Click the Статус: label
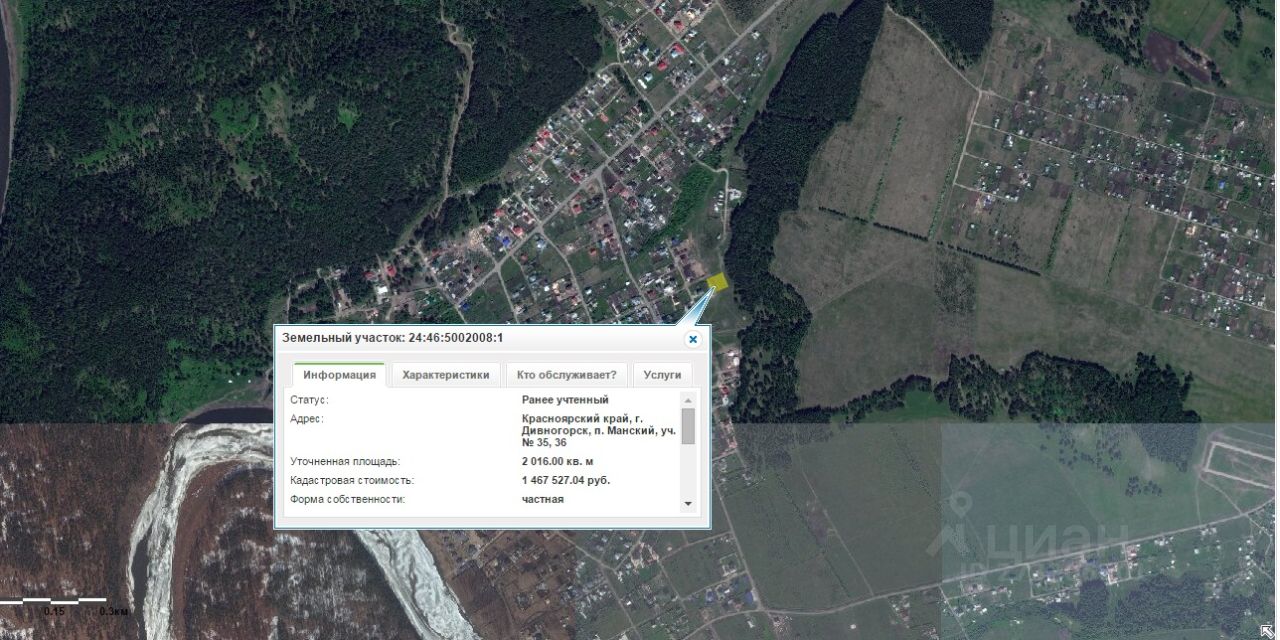This screenshot has height=640, width=1280. (x=309, y=400)
